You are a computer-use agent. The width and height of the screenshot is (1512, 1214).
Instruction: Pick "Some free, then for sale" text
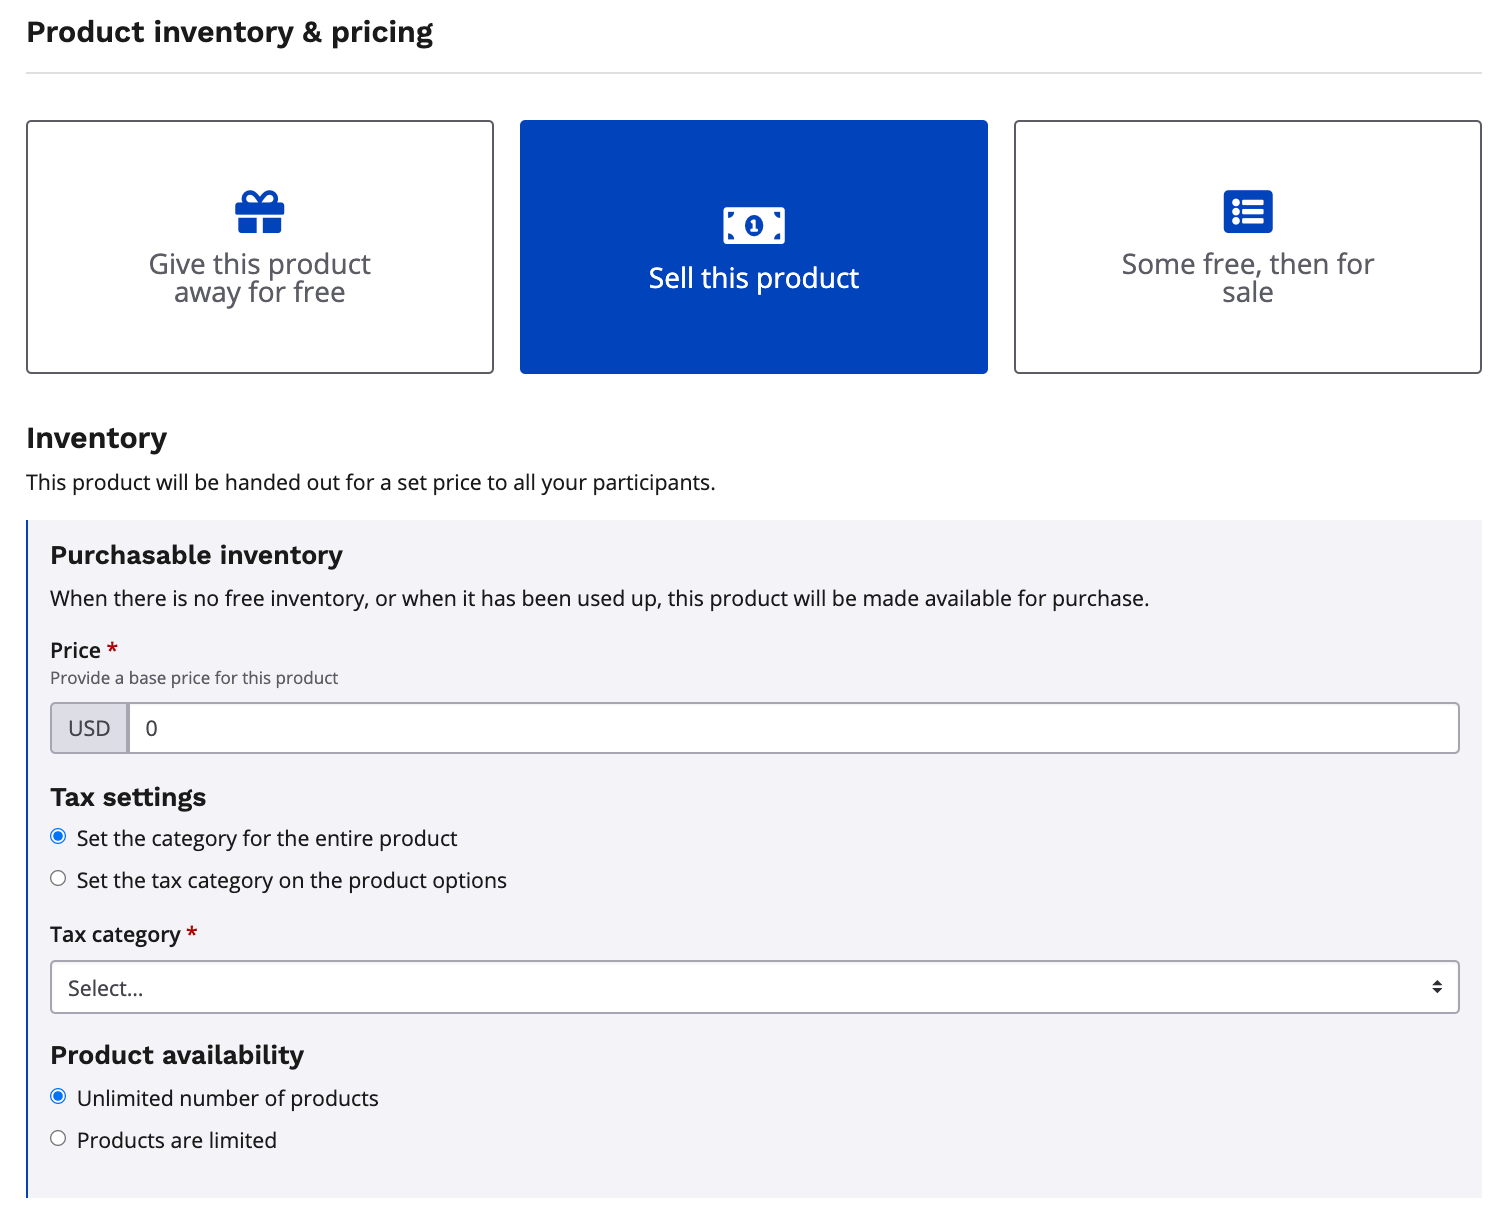click(1247, 278)
